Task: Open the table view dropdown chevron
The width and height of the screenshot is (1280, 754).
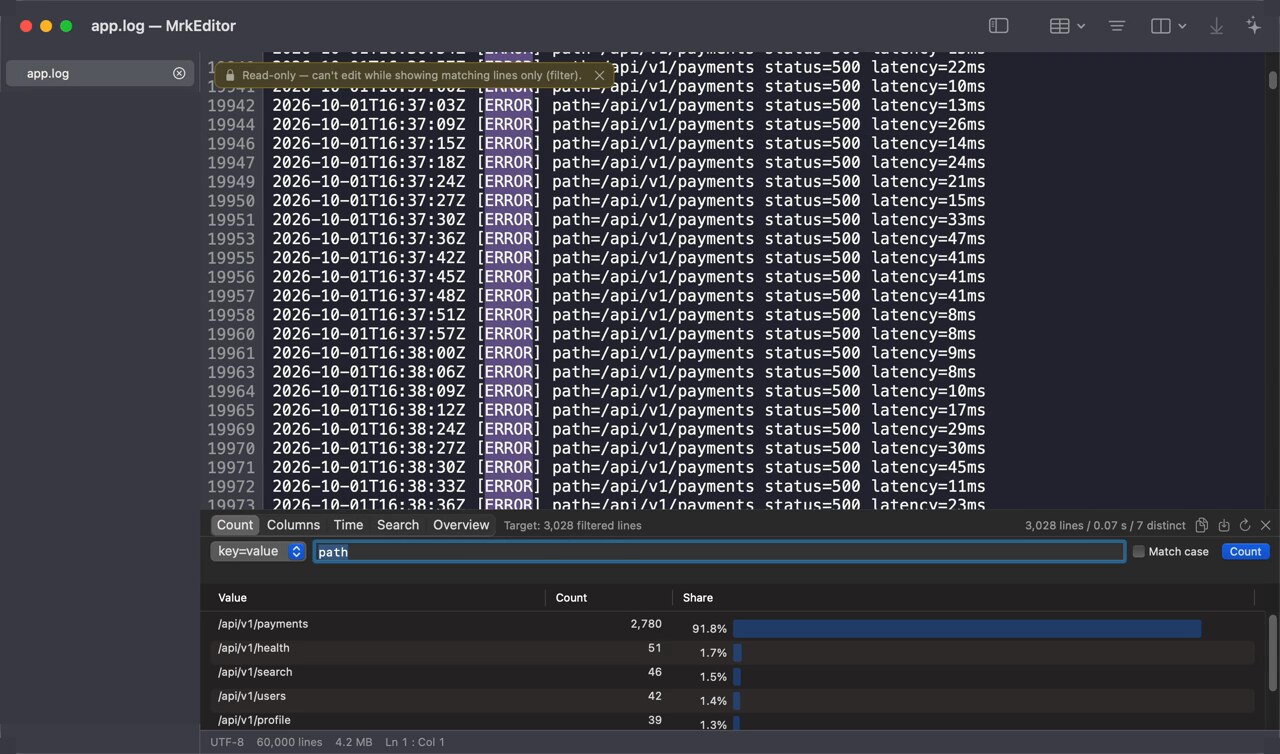Action: point(1081,26)
